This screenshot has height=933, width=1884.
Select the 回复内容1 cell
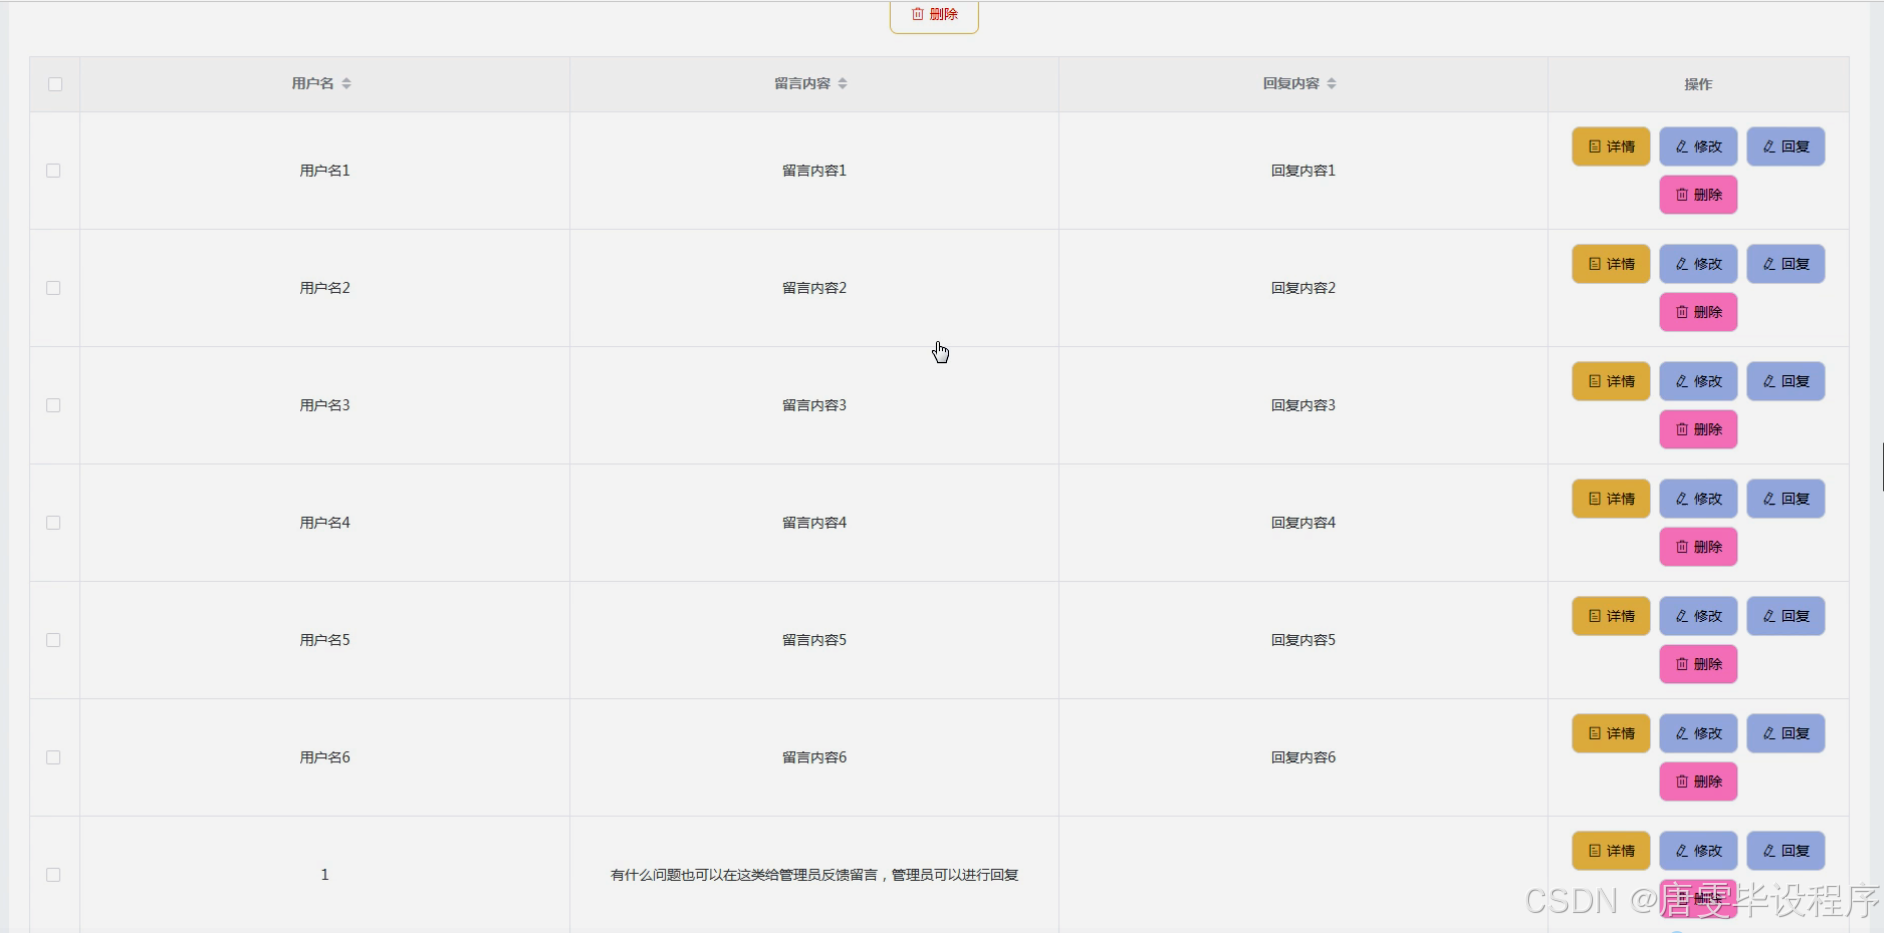click(1303, 171)
